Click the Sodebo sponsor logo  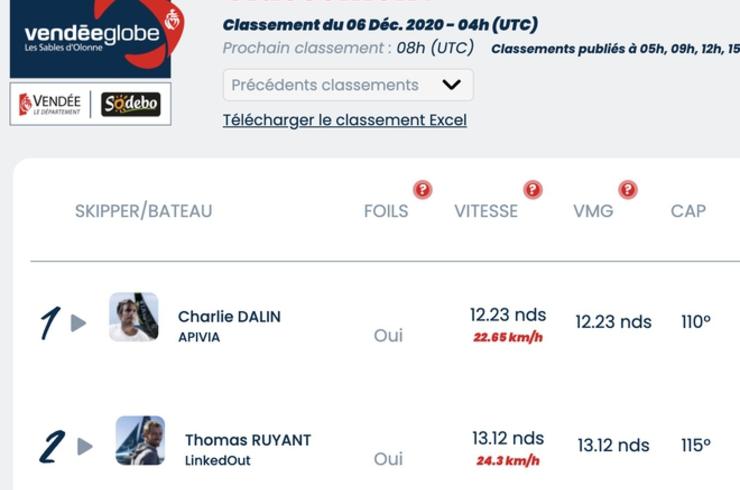(x=131, y=104)
